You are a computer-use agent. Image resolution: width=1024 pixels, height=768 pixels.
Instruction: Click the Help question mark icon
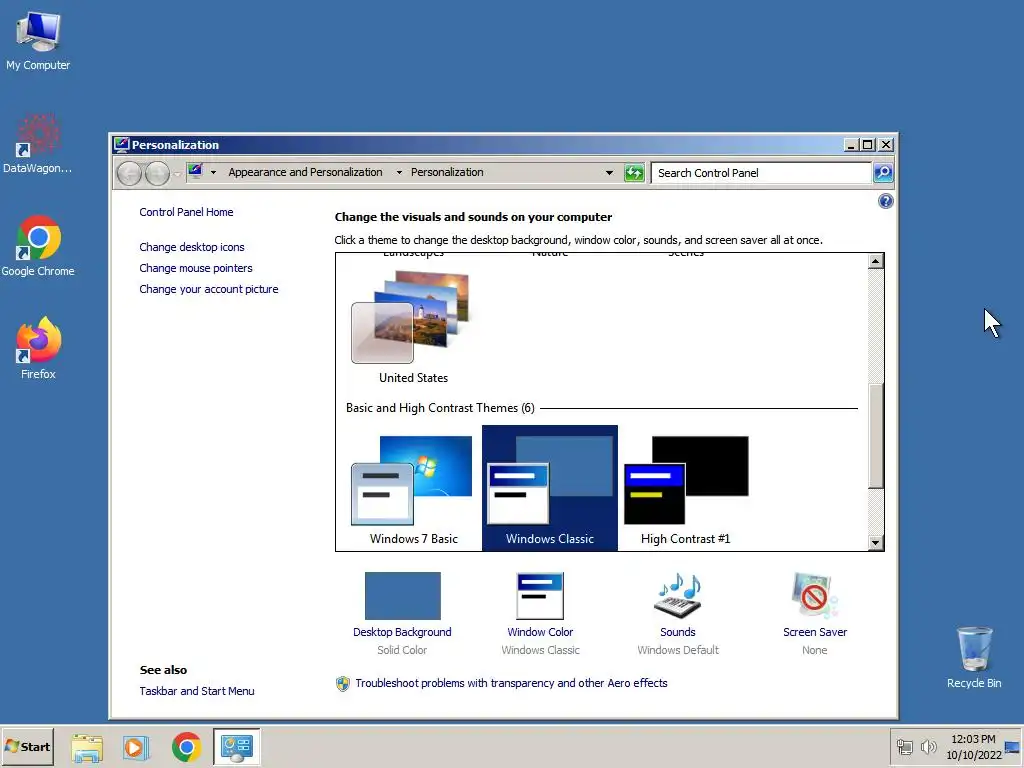886,201
